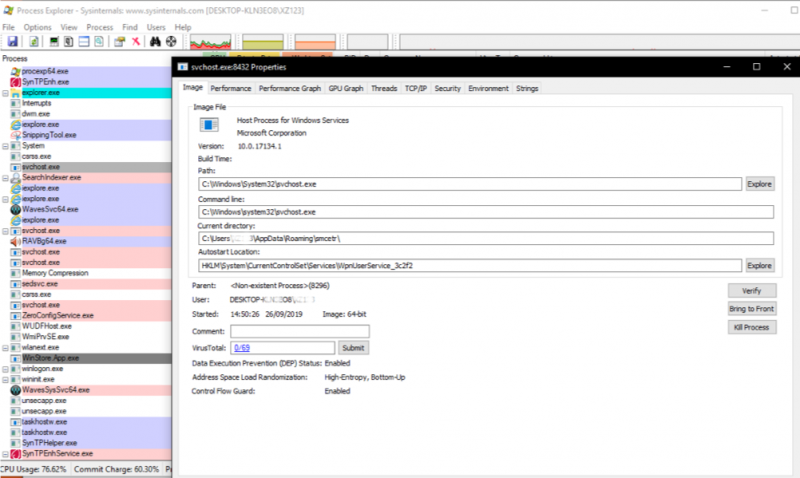This screenshot has width=800, height=478.
Task: Collapse the winlogon.exe tree node
Action: point(5,369)
